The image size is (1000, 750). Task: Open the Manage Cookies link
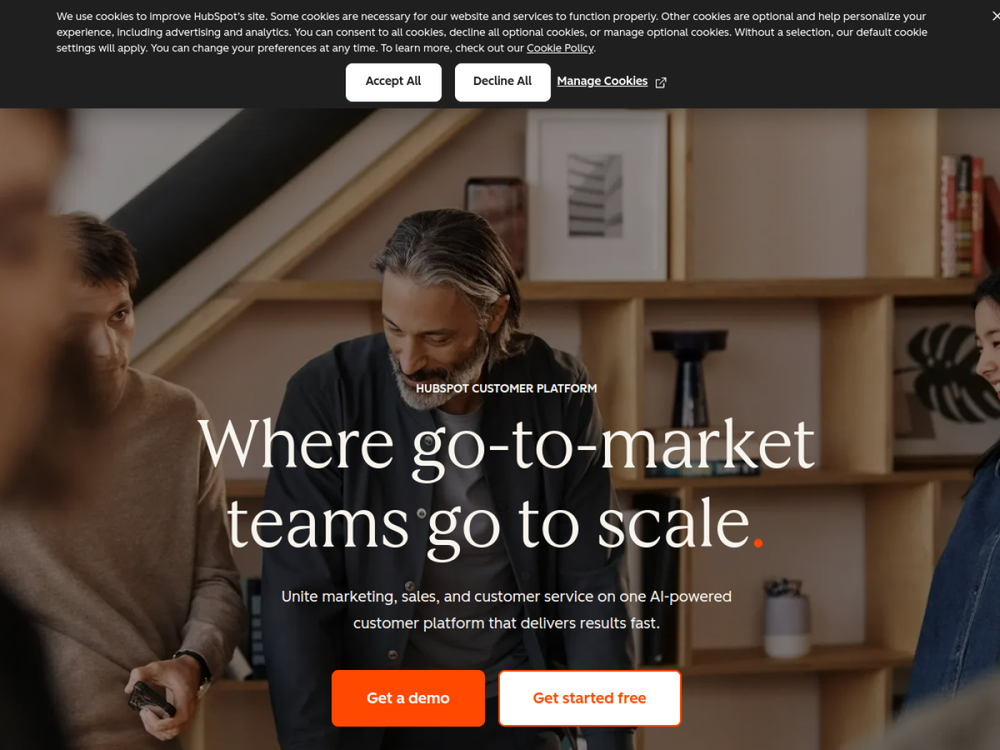(x=602, y=81)
